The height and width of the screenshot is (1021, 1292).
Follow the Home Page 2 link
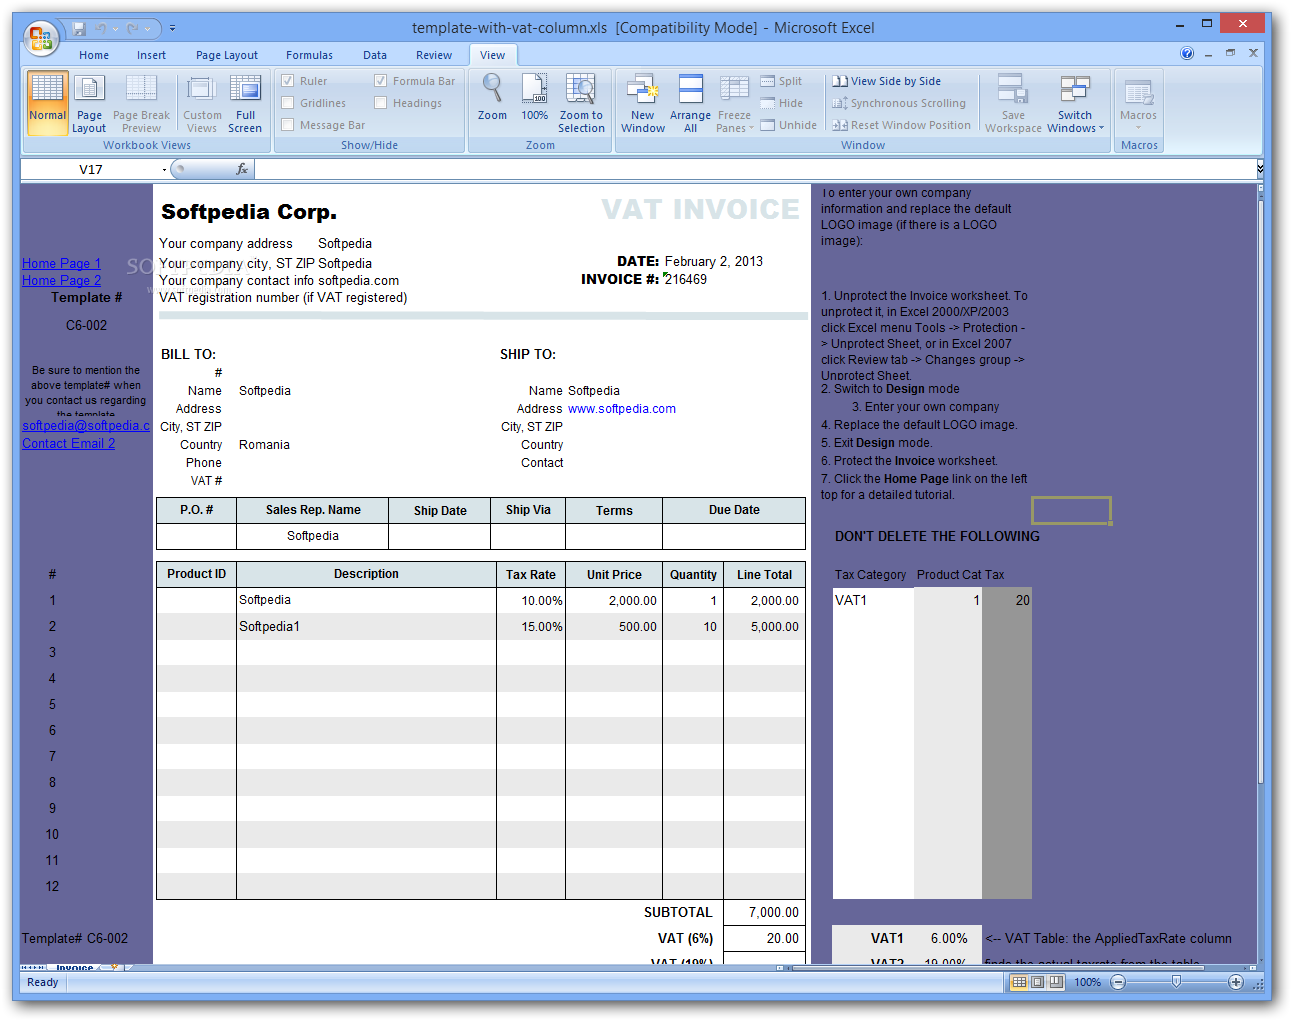62,281
